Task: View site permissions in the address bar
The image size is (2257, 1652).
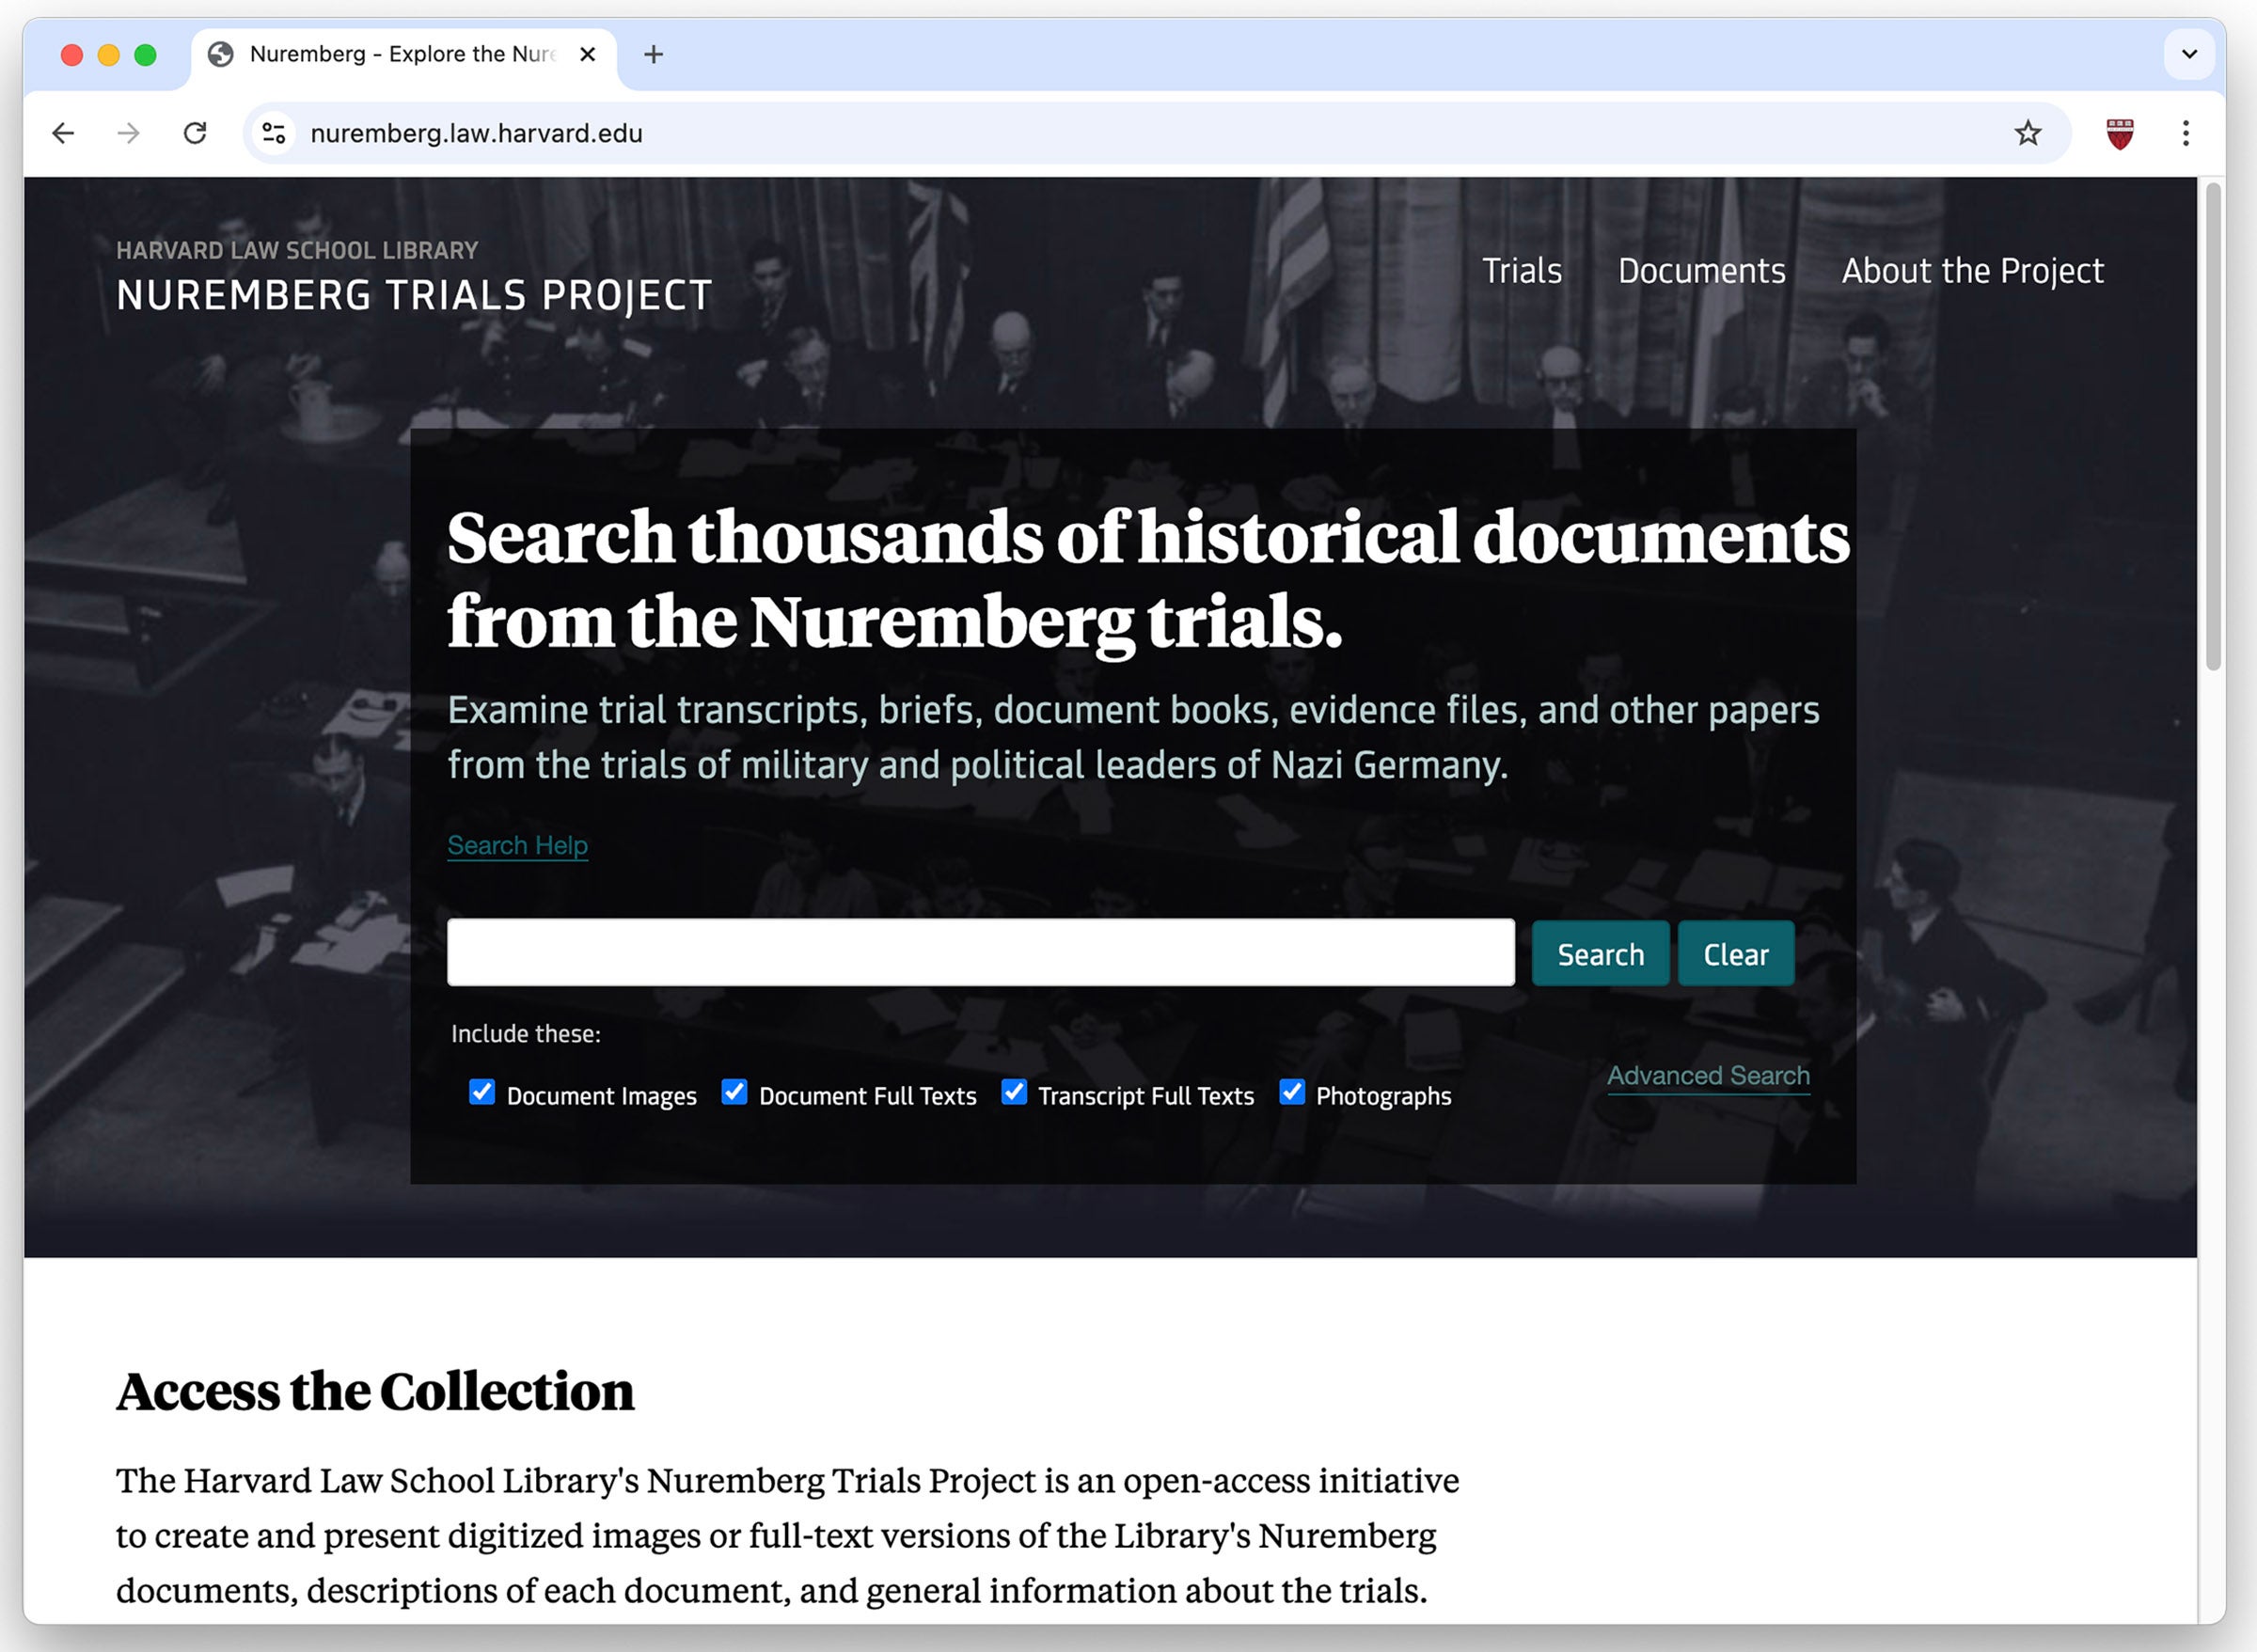Action: point(273,132)
